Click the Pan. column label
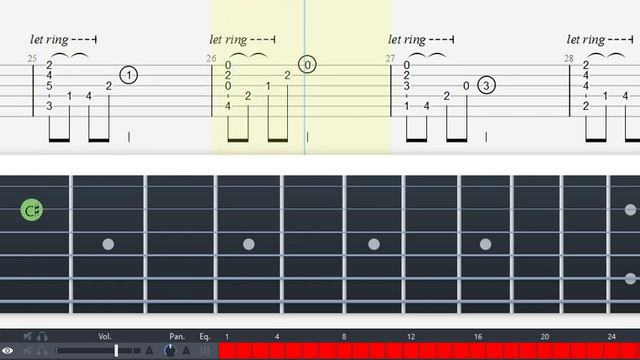This screenshot has width=640, height=360. pos(177,337)
